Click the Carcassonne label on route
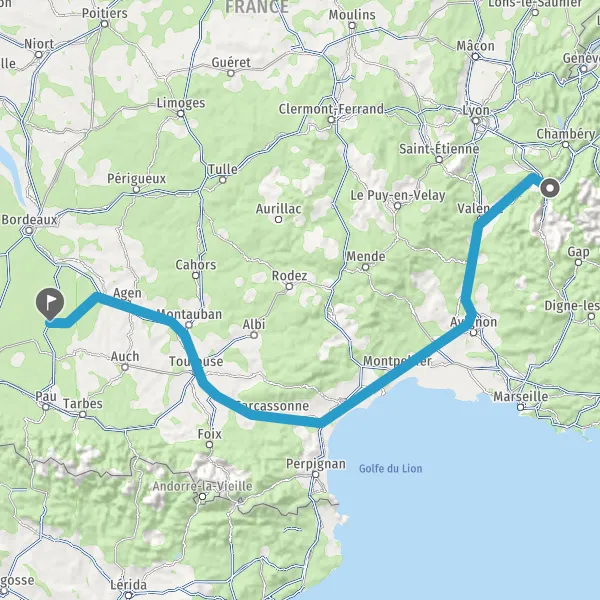Screen dimensions: 600x600 coord(272,406)
